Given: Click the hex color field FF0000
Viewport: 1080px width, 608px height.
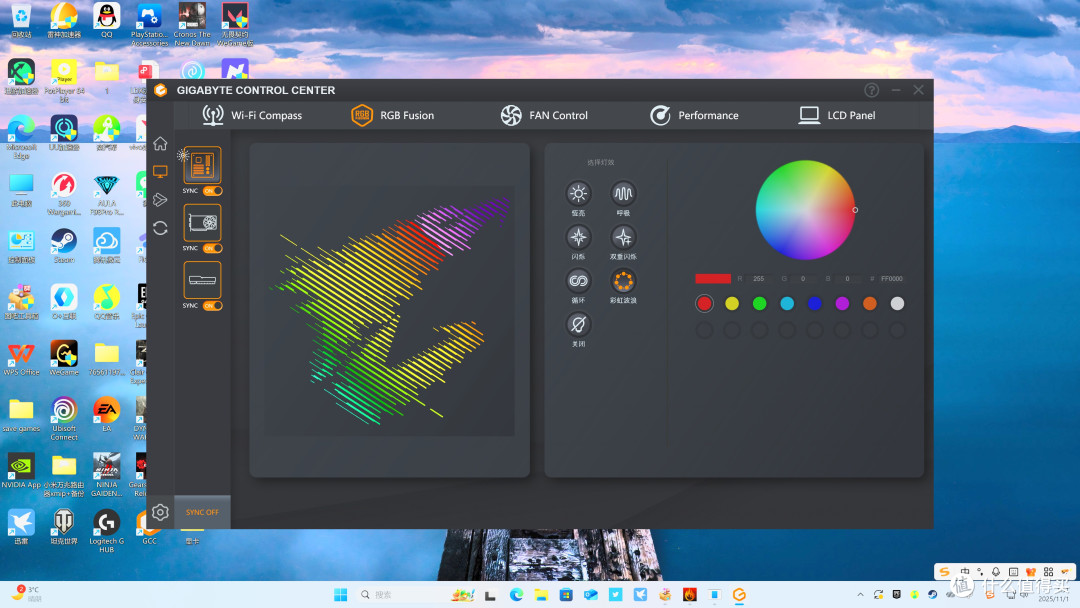Looking at the screenshot, I should pos(891,279).
